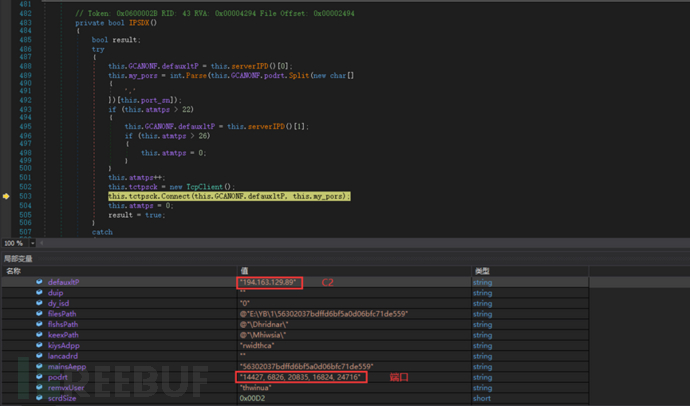Click the 值 column header
This screenshot has height=406, width=690.
[244, 271]
